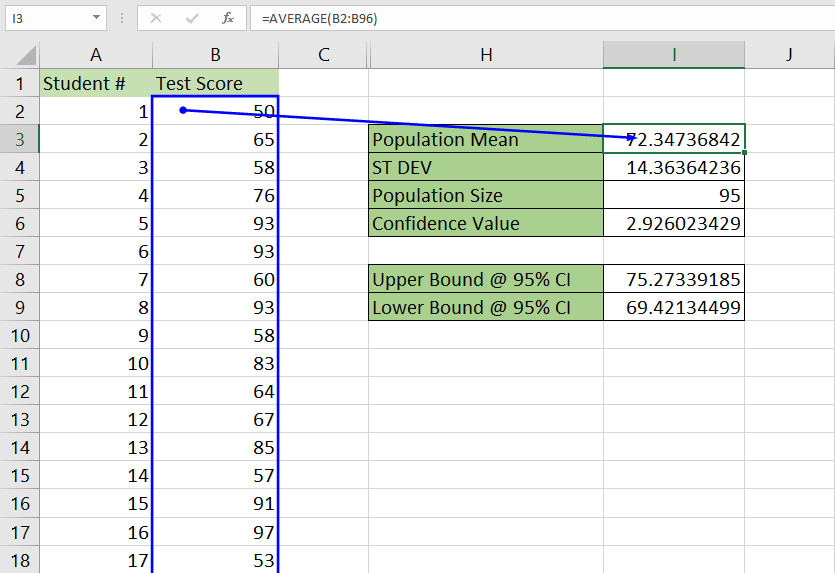Select column C header
Viewport: 835px width, 573px height.
(323, 55)
